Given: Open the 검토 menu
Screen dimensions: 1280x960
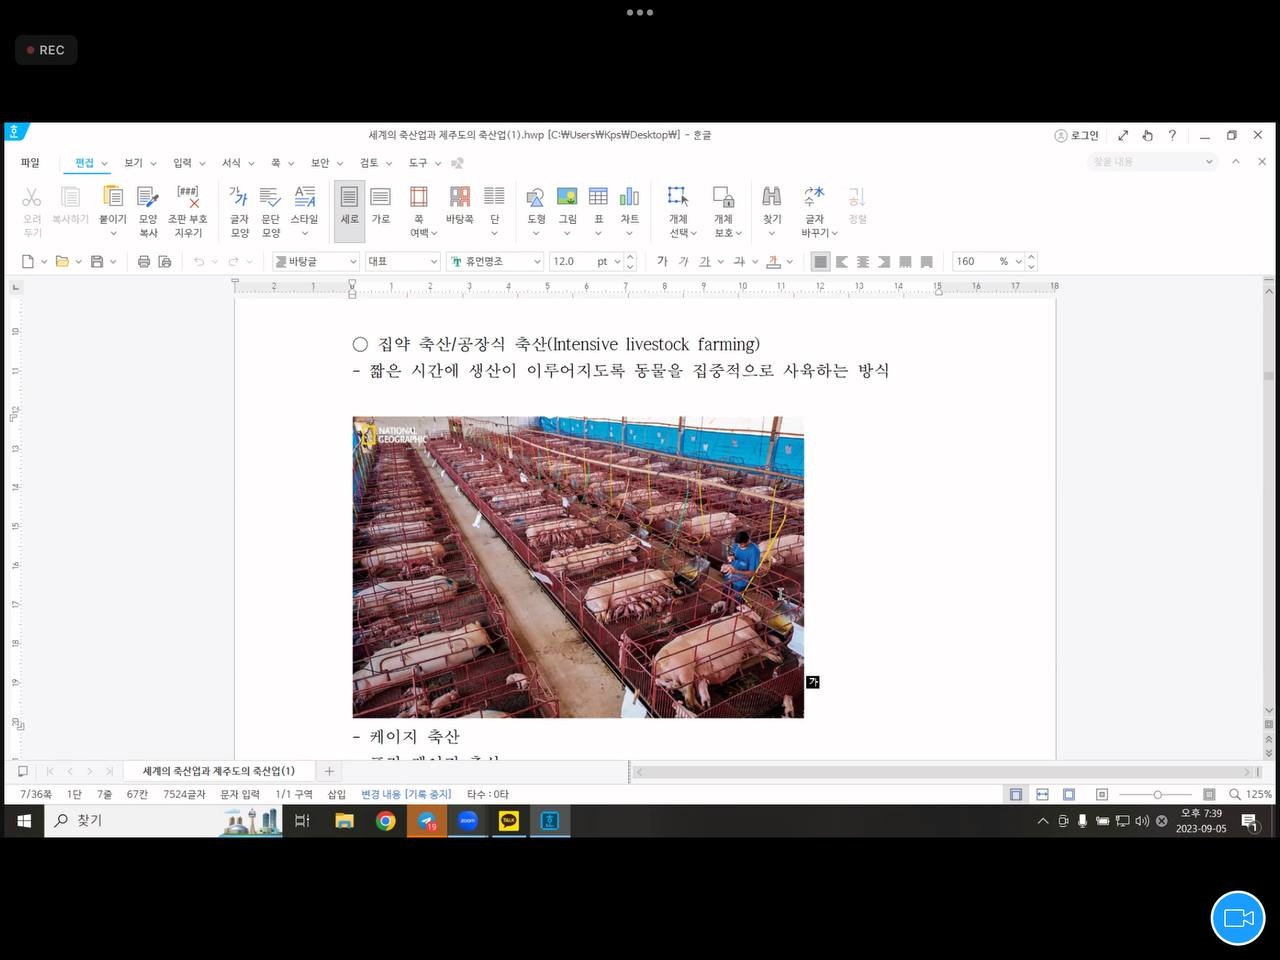Looking at the screenshot, I should [369, 163].
